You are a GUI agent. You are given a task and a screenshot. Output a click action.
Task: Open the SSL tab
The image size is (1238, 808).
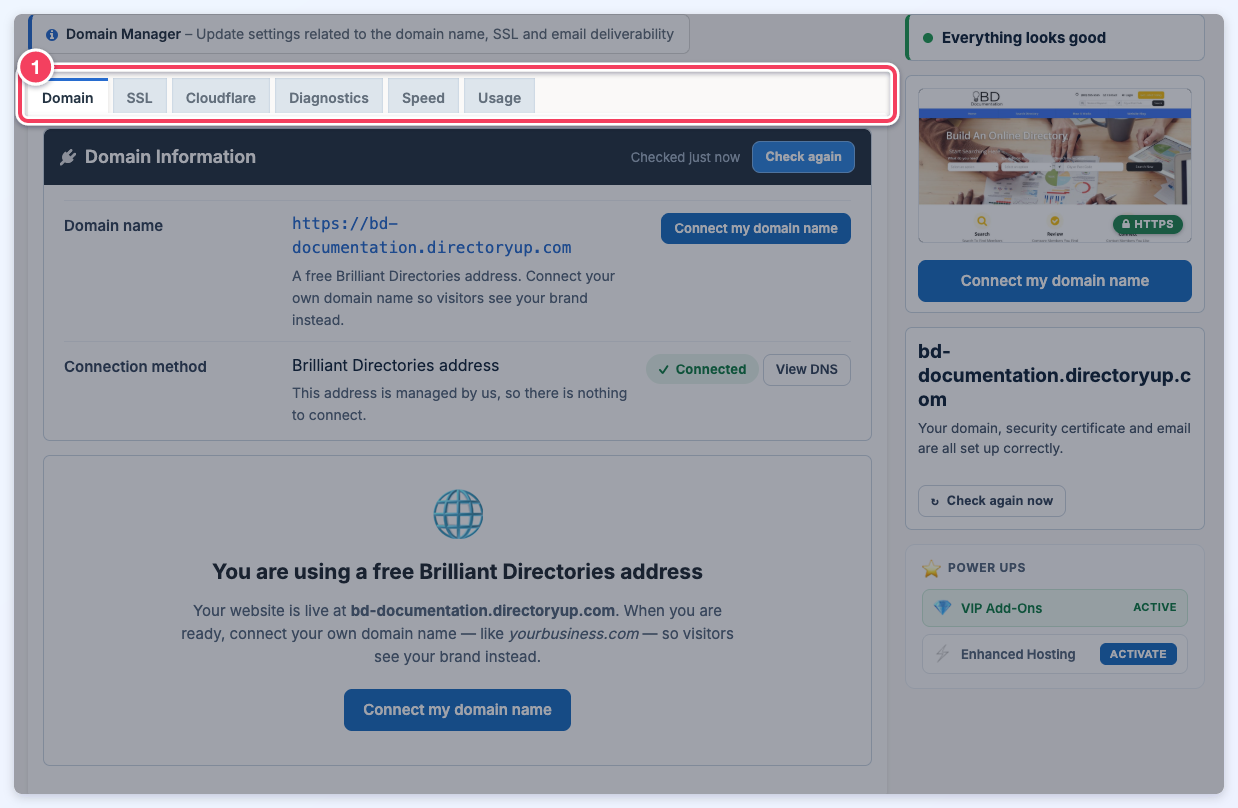click(x=139, y=97)
